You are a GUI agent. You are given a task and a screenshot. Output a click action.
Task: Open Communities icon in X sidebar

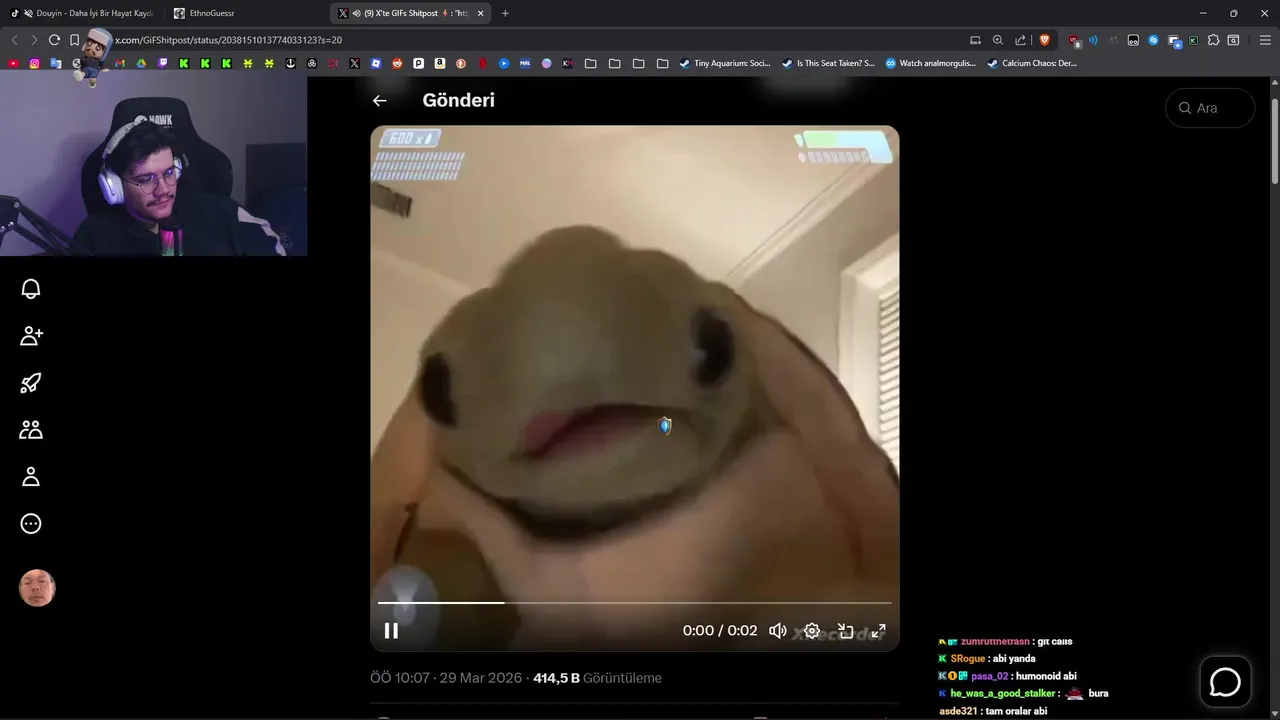coord(31,430)
